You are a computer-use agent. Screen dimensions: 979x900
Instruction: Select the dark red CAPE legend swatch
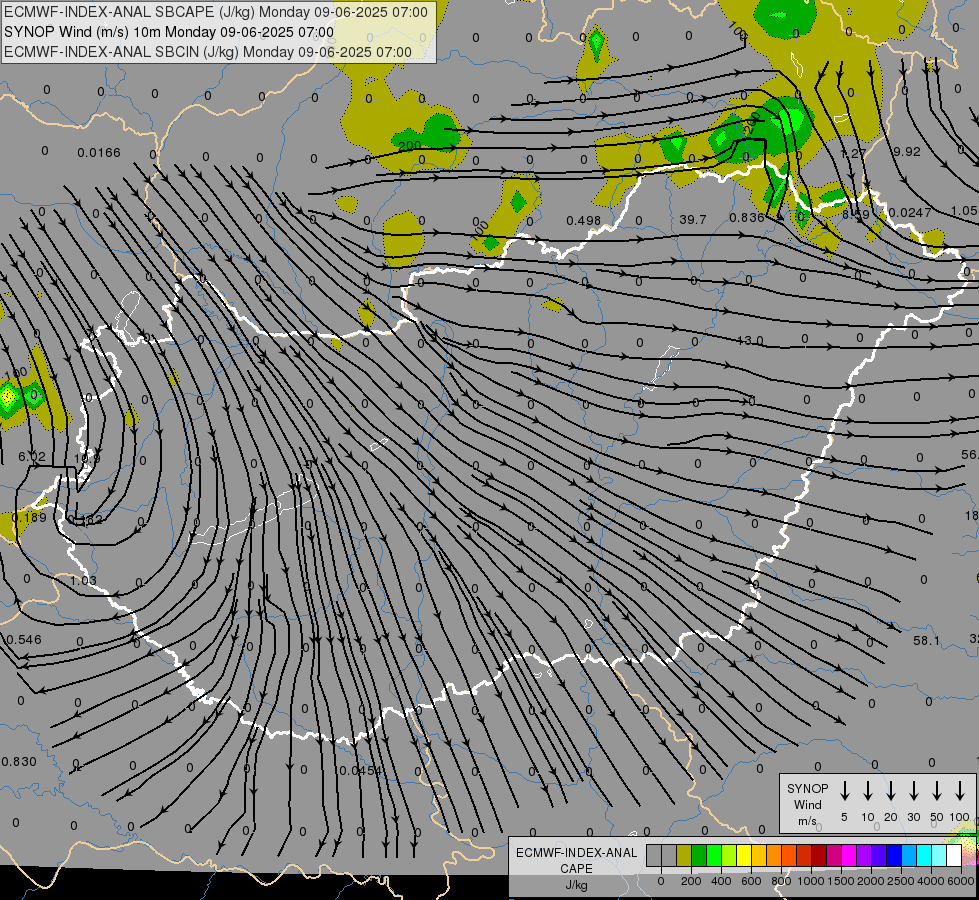819,856
